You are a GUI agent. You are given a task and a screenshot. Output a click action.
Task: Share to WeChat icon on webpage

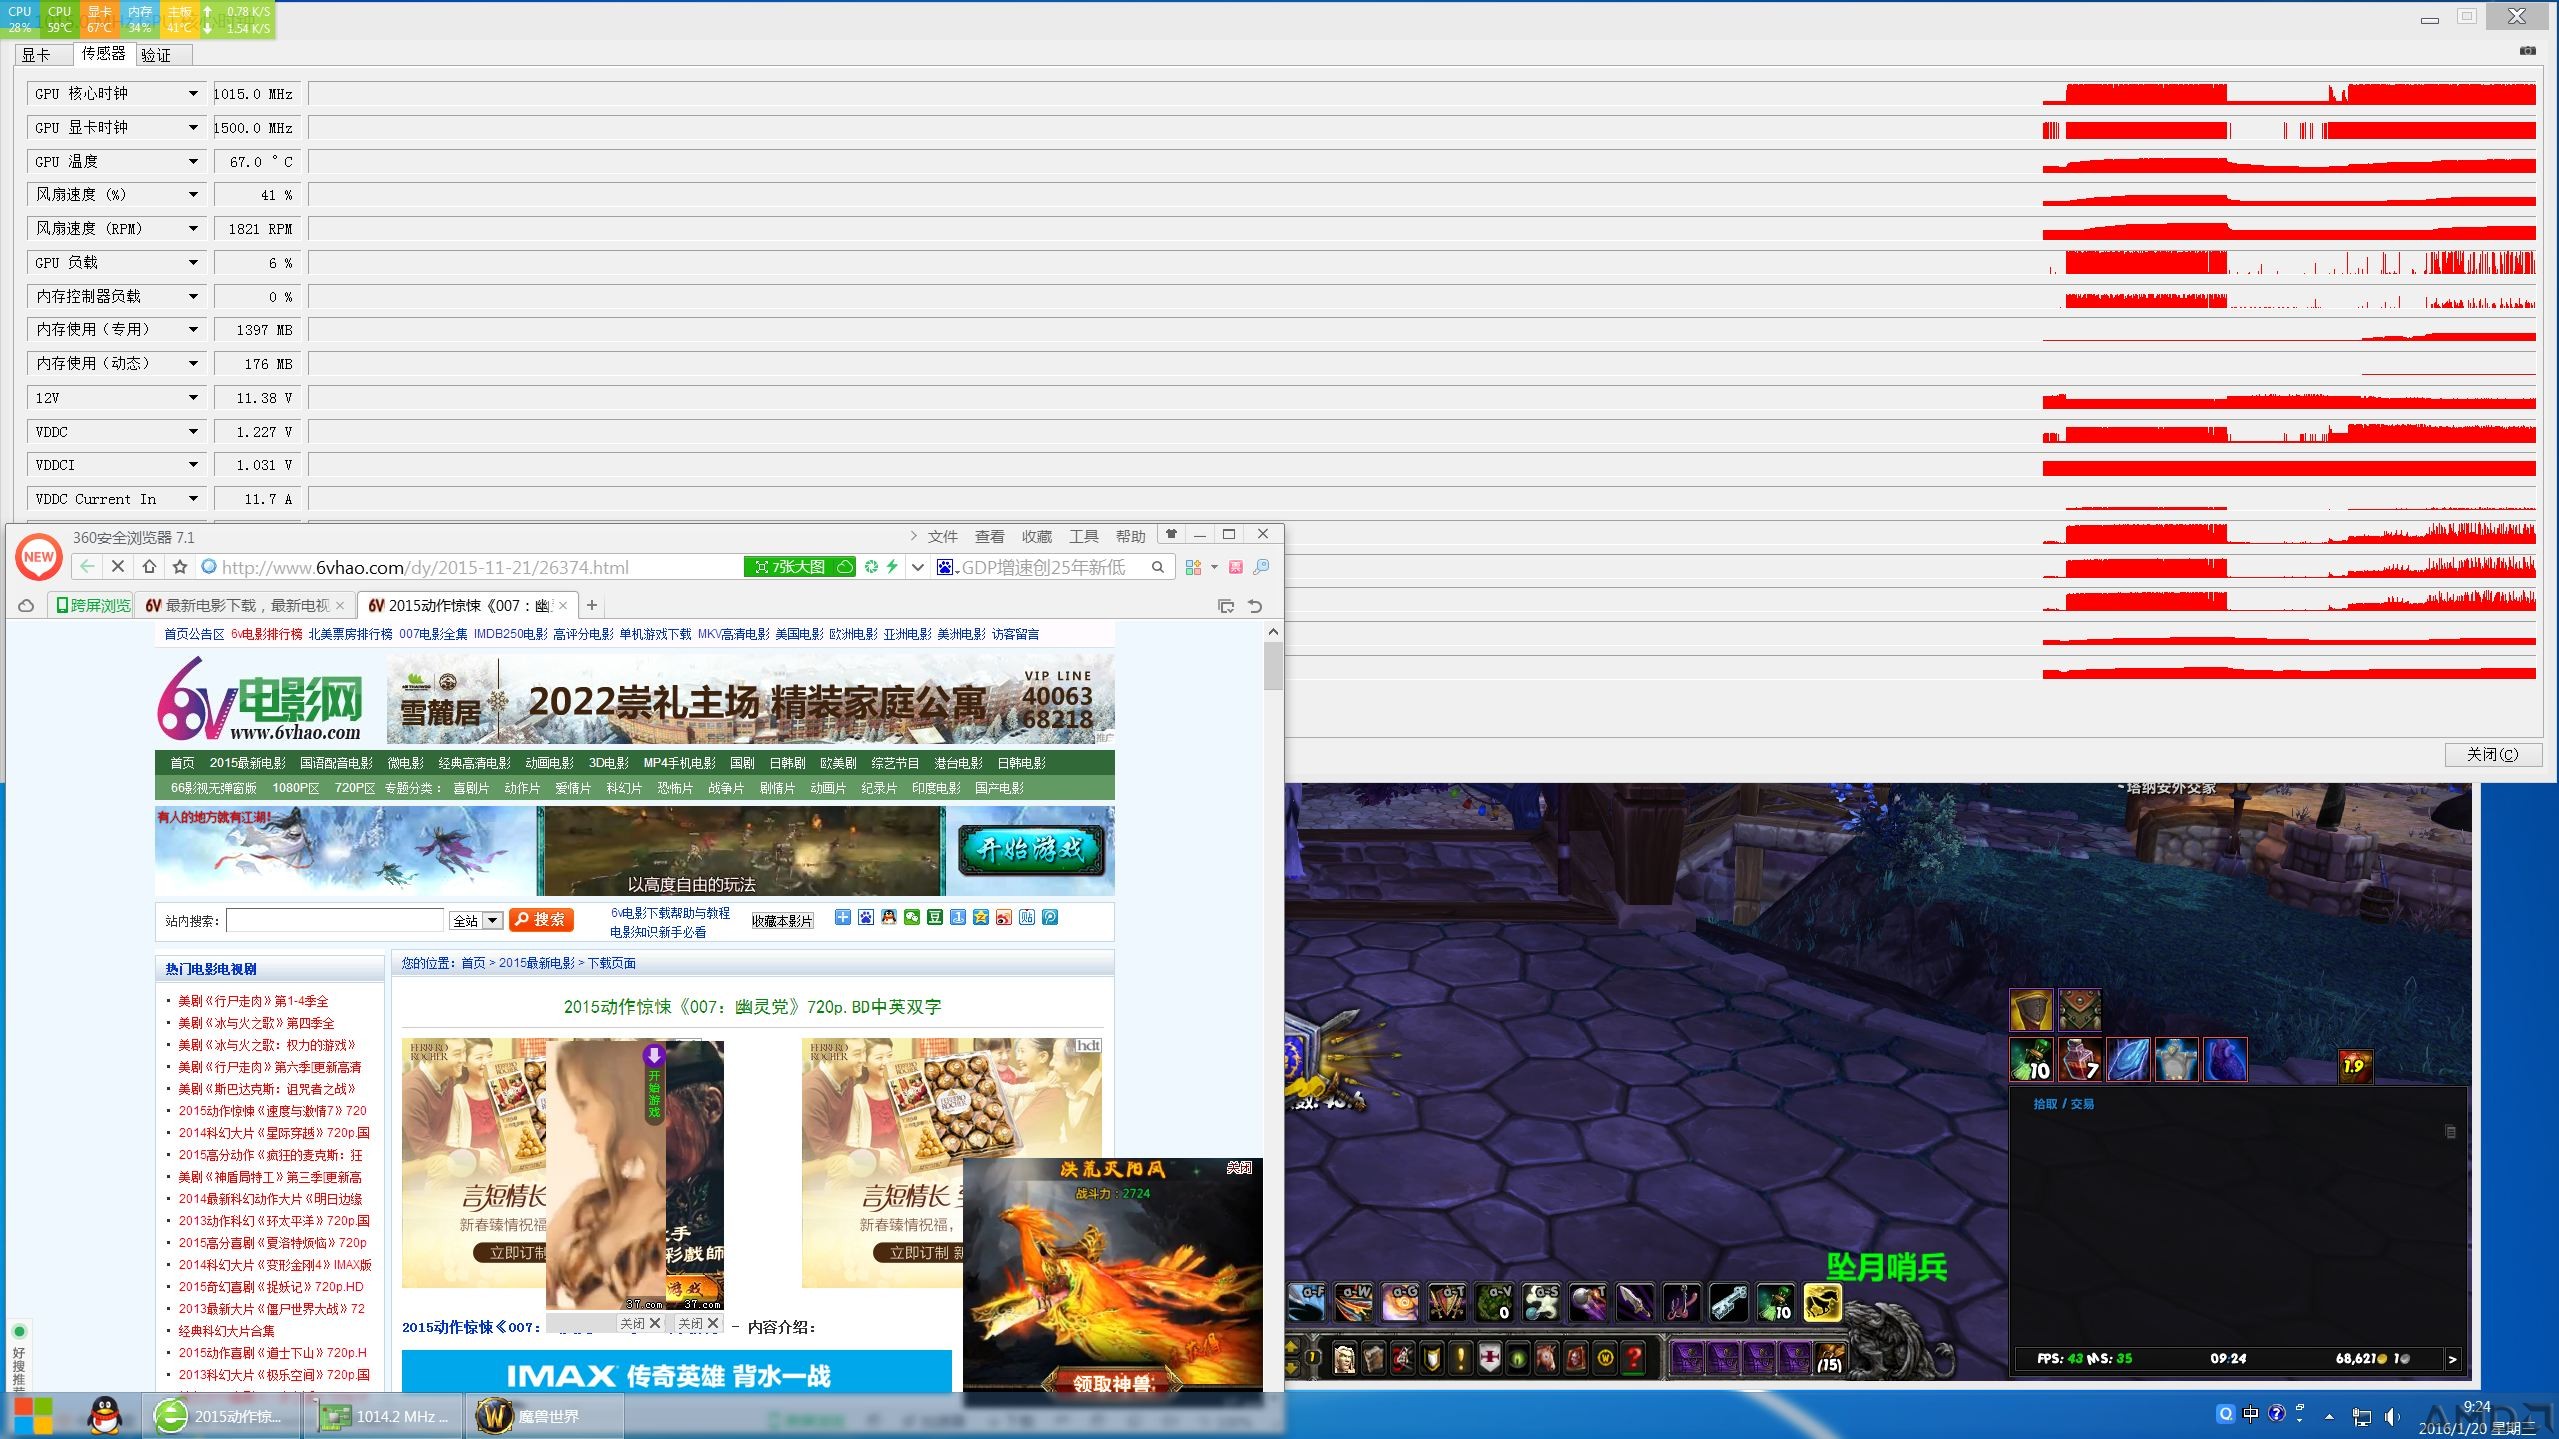coord(912,918)
